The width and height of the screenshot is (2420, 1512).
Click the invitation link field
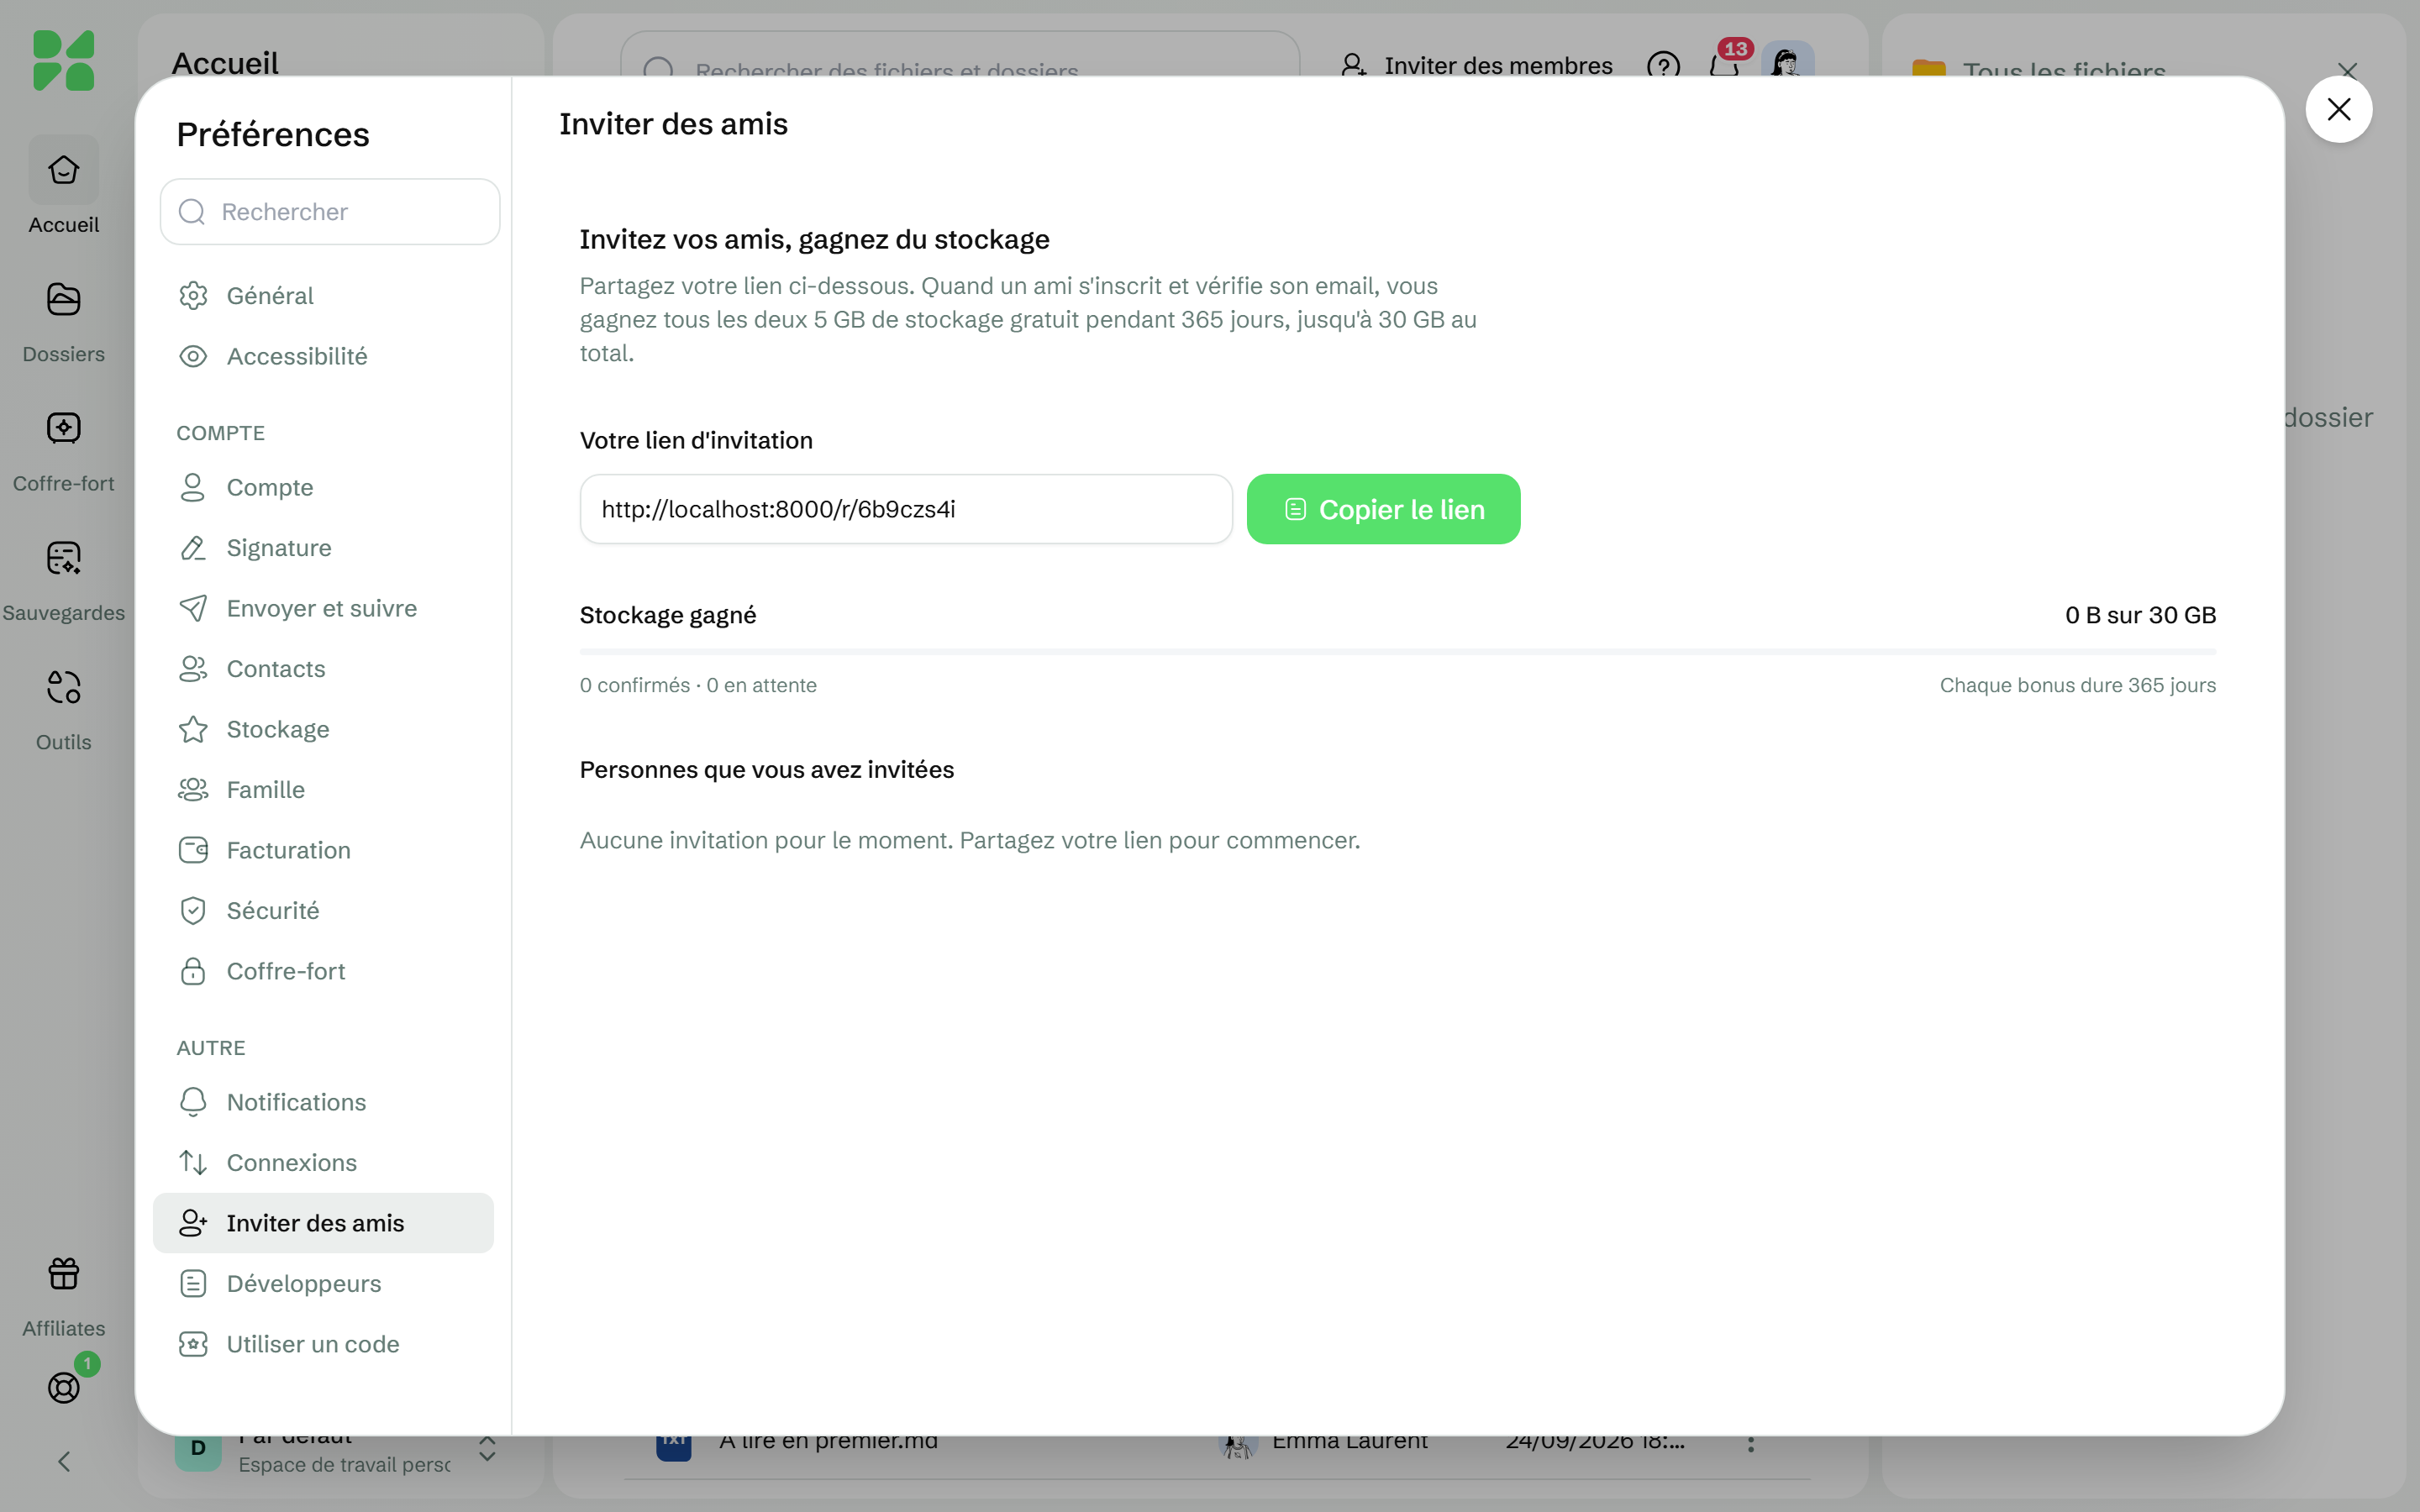(906, 509)
